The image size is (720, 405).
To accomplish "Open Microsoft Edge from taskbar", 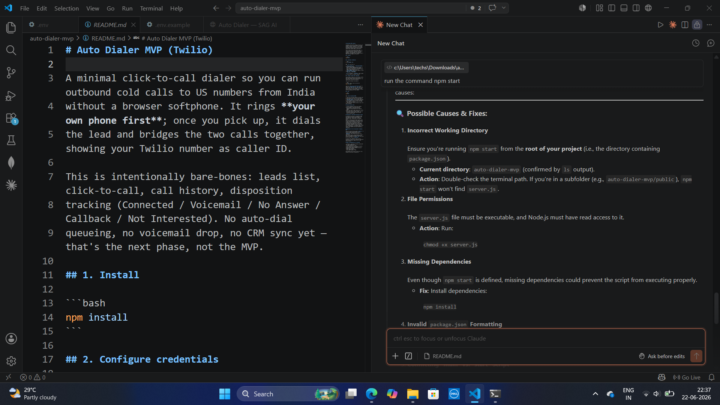I will coord(371,394).
